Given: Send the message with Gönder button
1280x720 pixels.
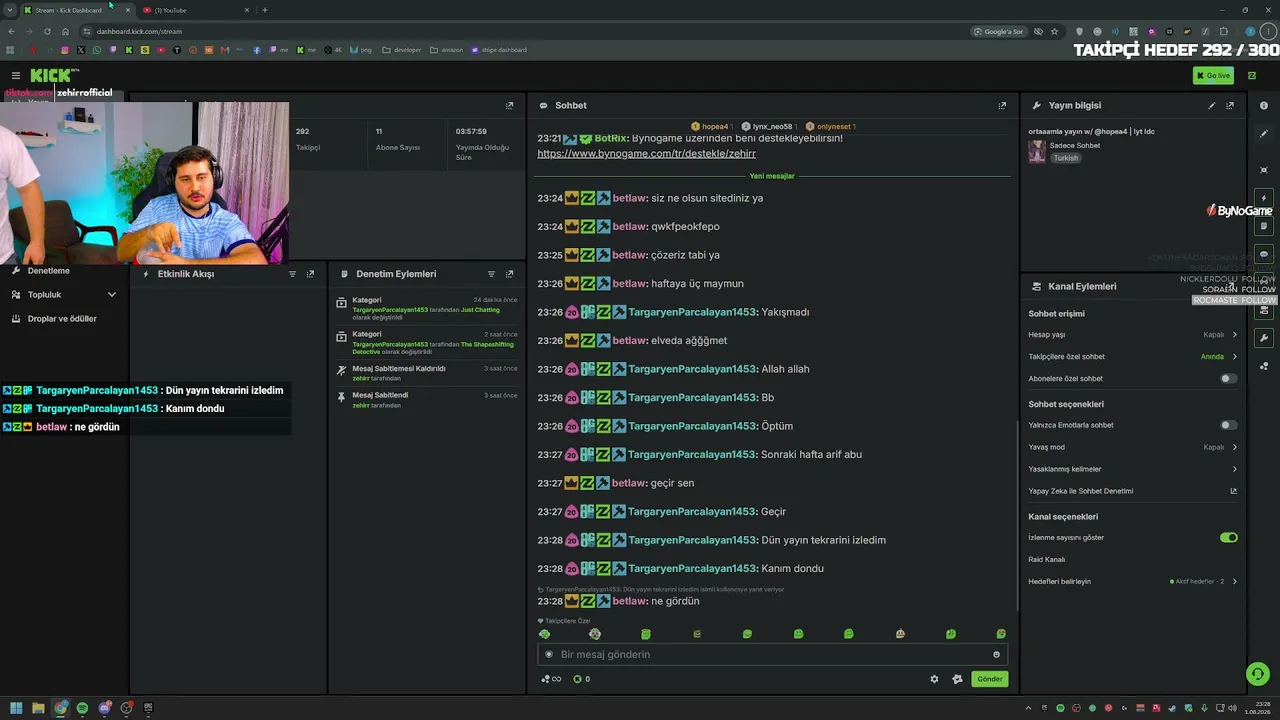Looking at the screenshot, I should [x=989, y=679].
